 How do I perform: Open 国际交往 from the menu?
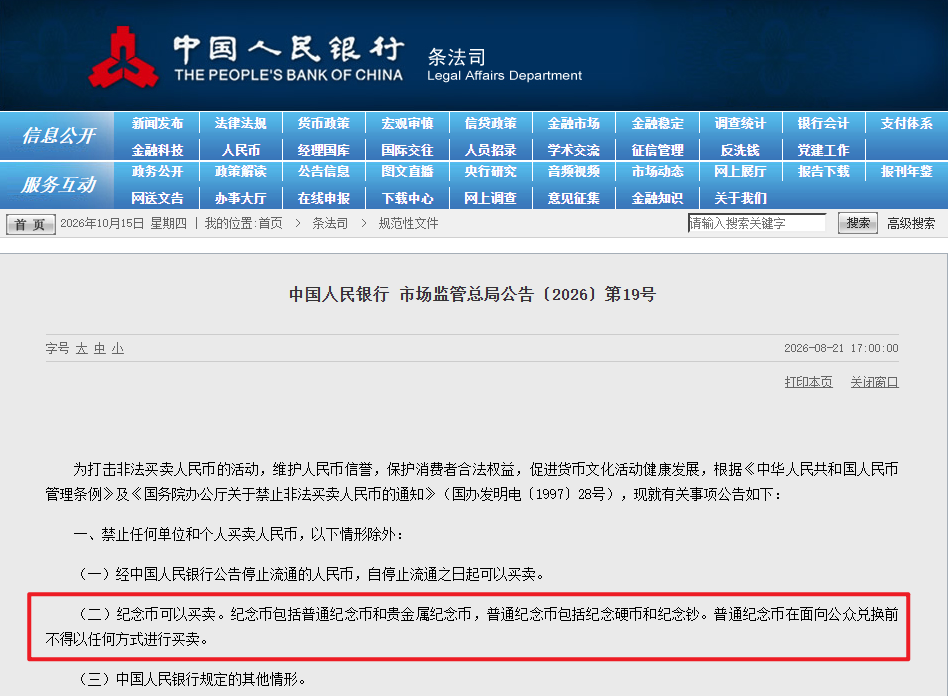coord(407,150)
